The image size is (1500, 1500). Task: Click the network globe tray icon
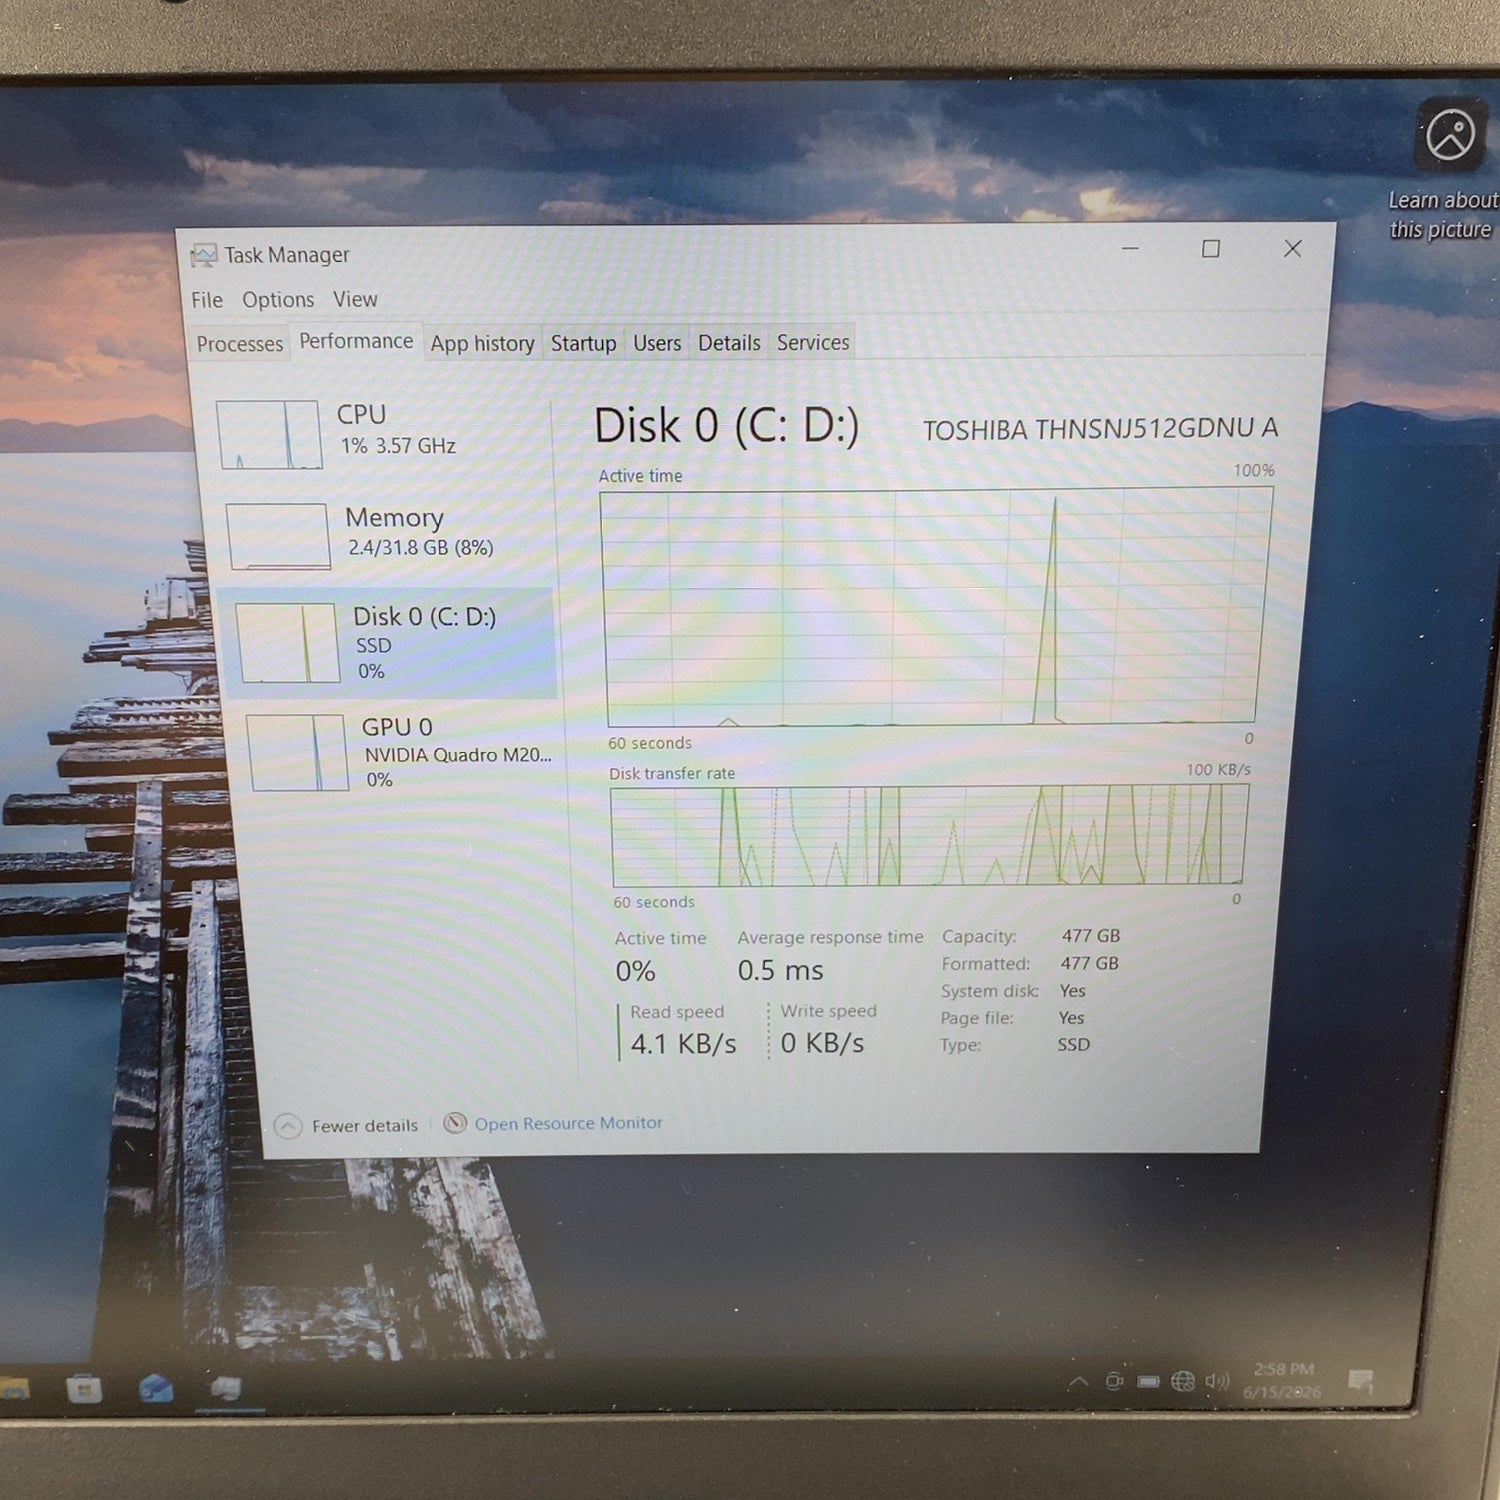(1183, 1382)
